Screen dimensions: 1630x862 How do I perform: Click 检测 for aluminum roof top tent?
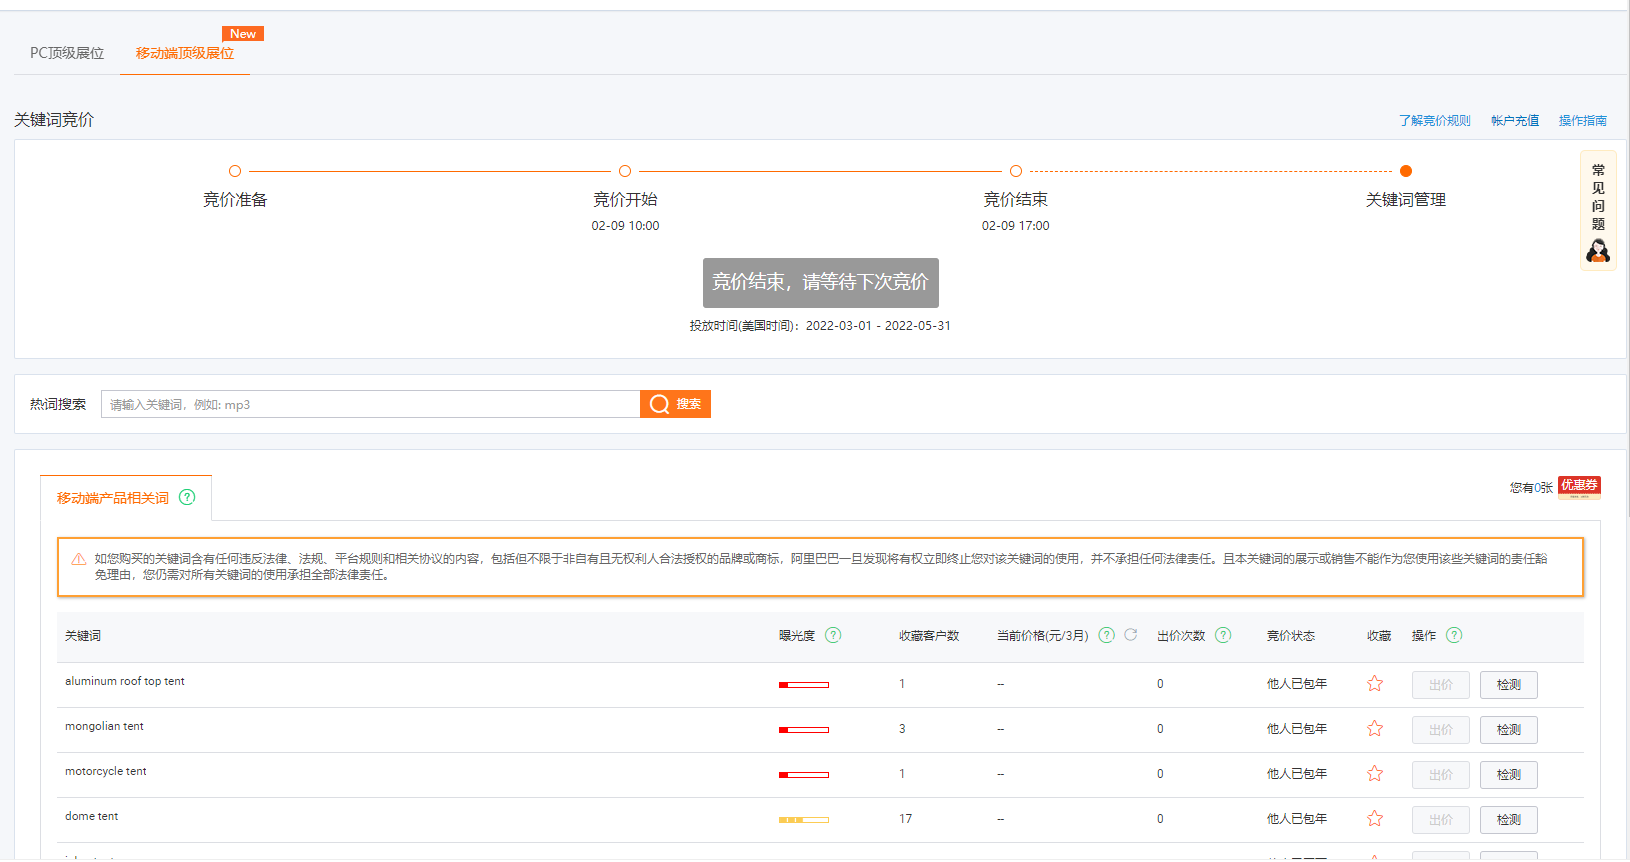tap(1509, 685)
